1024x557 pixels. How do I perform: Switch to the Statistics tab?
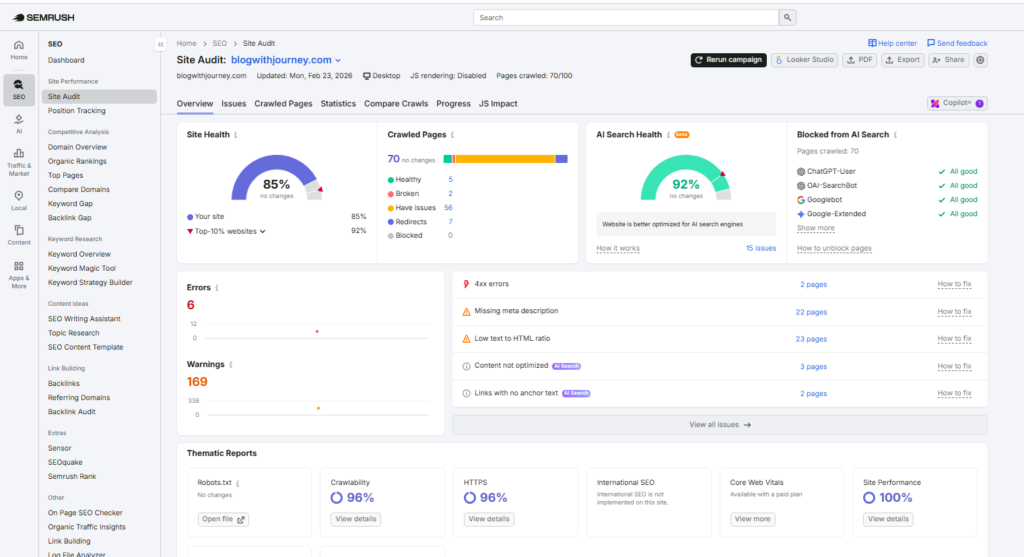coord(338,104)
